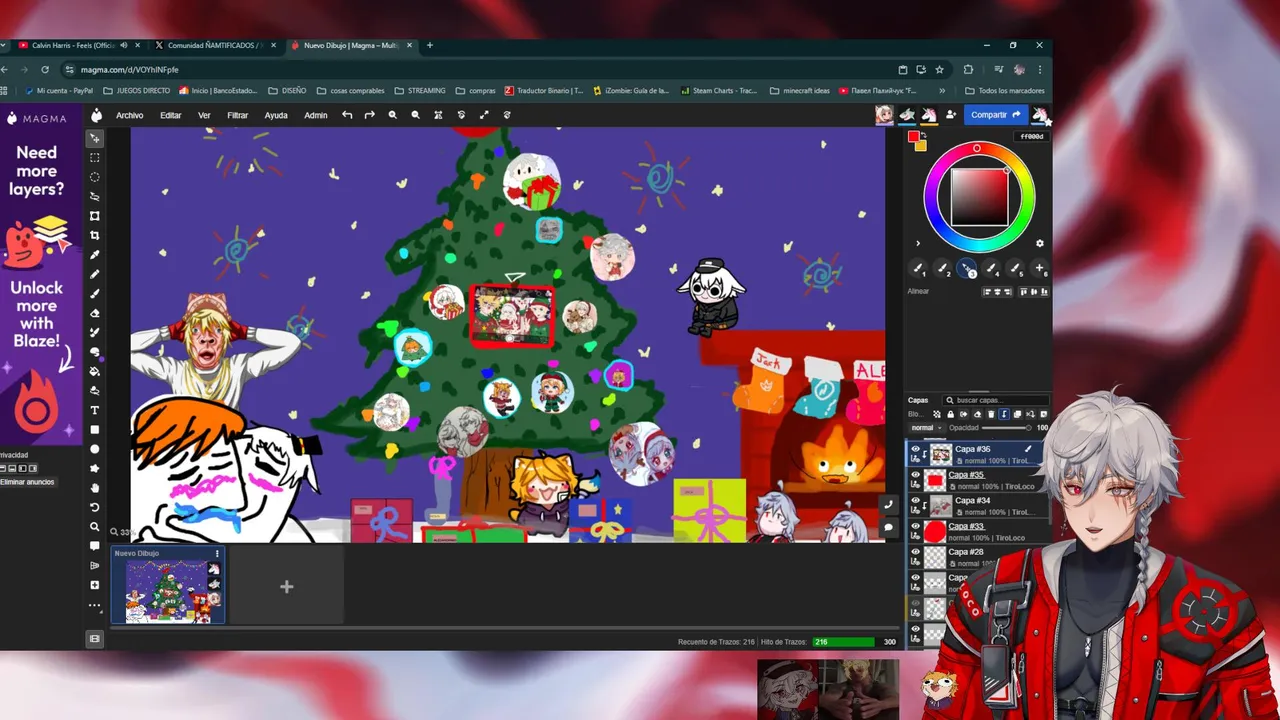Select the elliptical marquee tool
Viewport: 1280px width, 720px height.
(95, 177)
